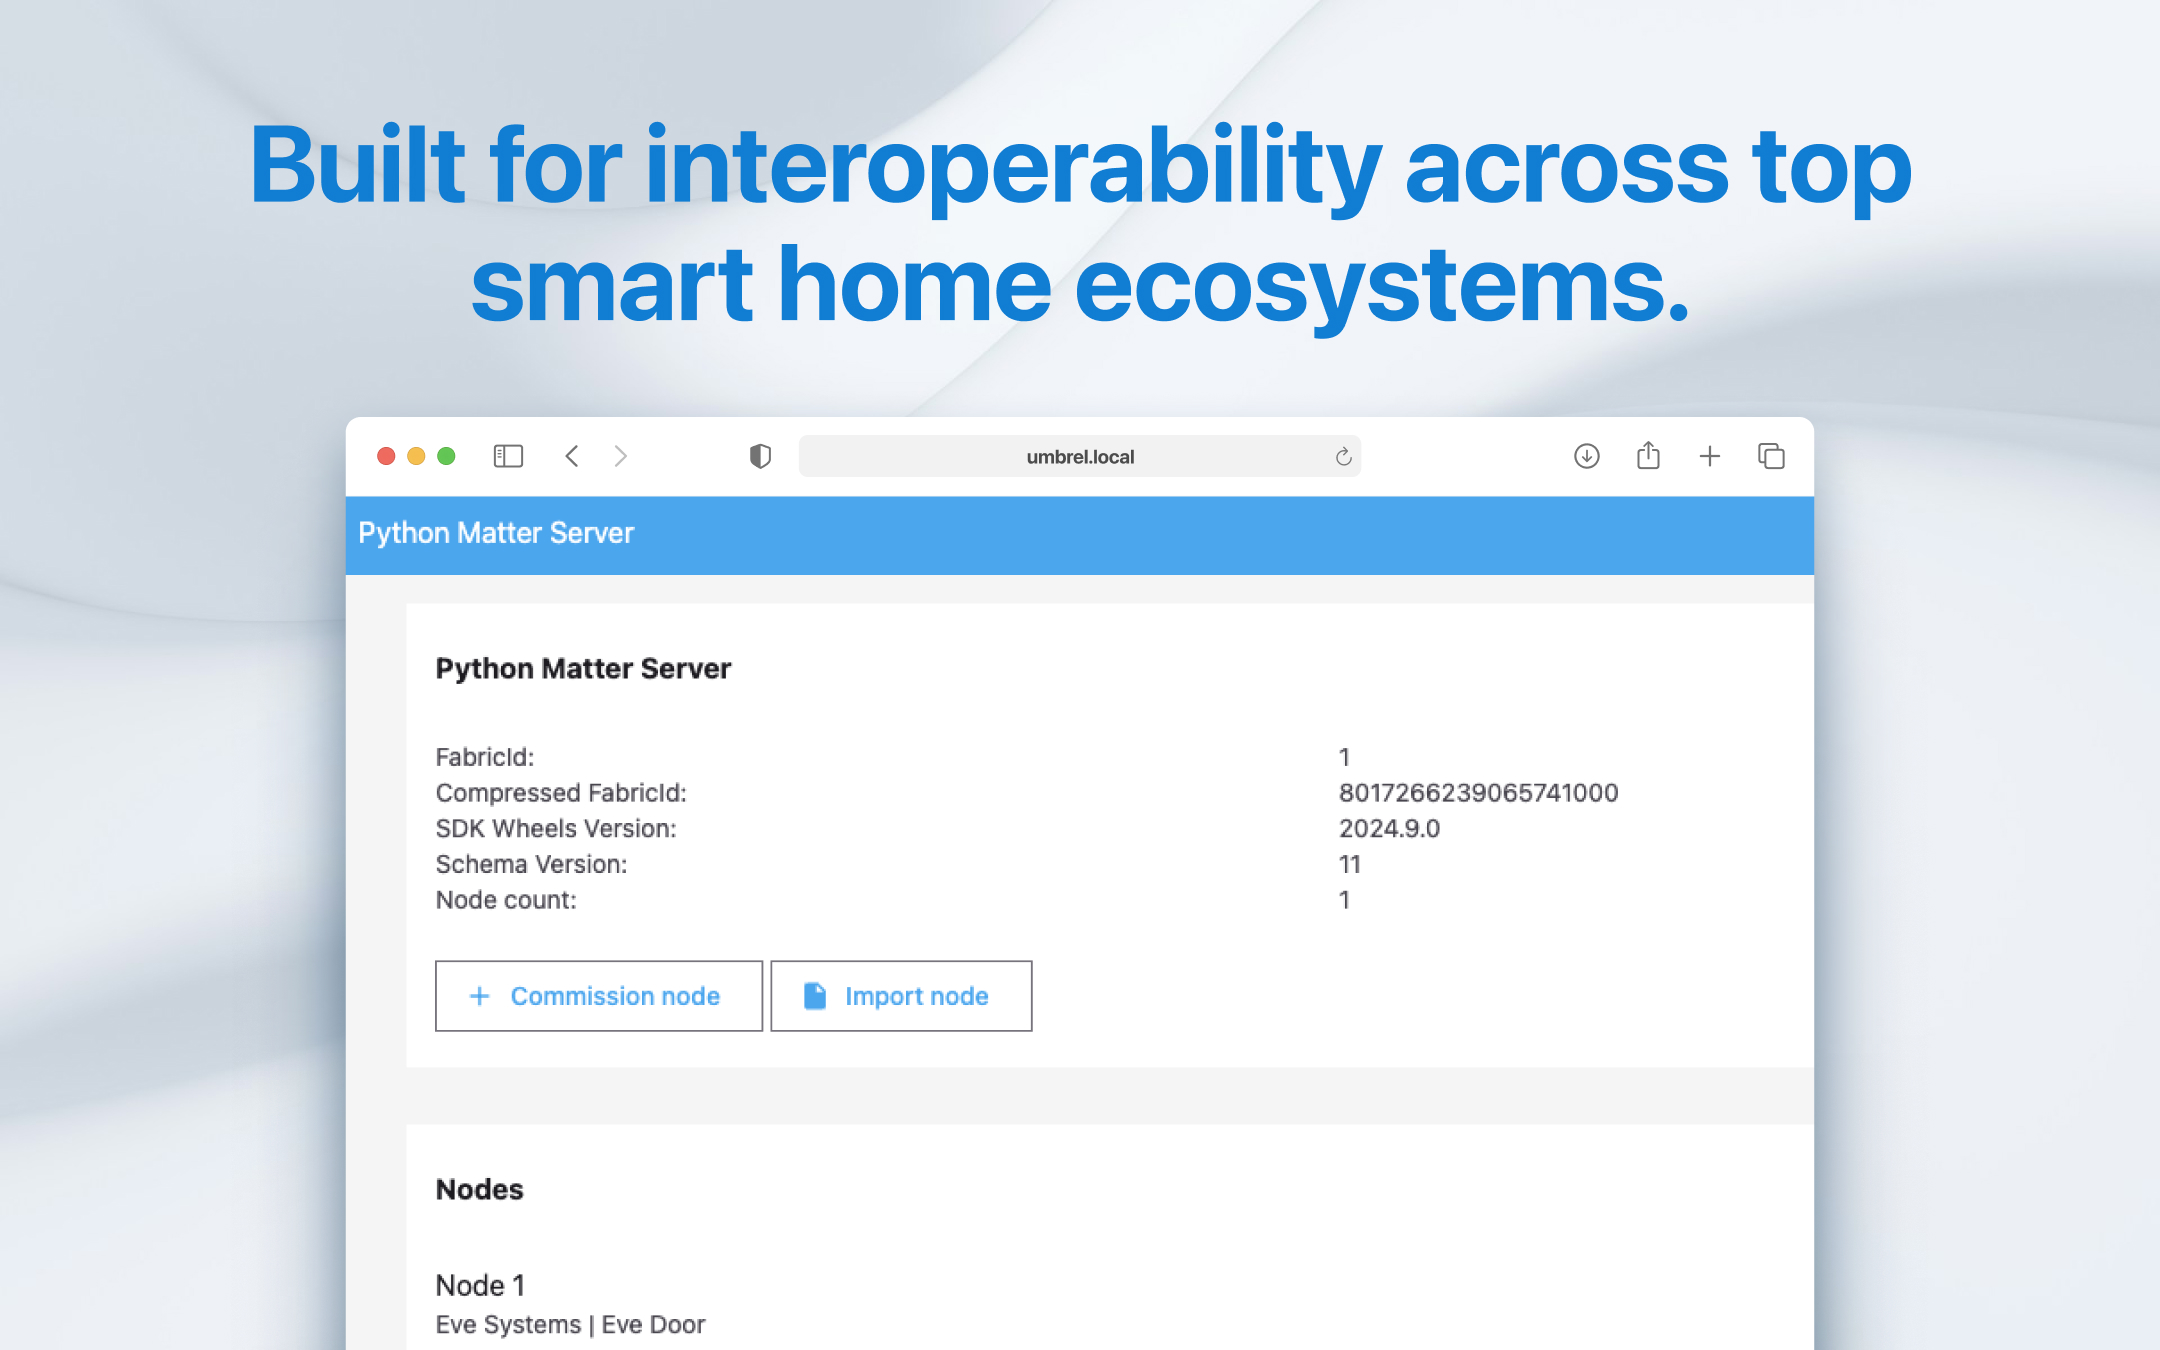Screen dimensions: 2160x1350
Task: Click the Nodes section heading
Action: 479,1189
